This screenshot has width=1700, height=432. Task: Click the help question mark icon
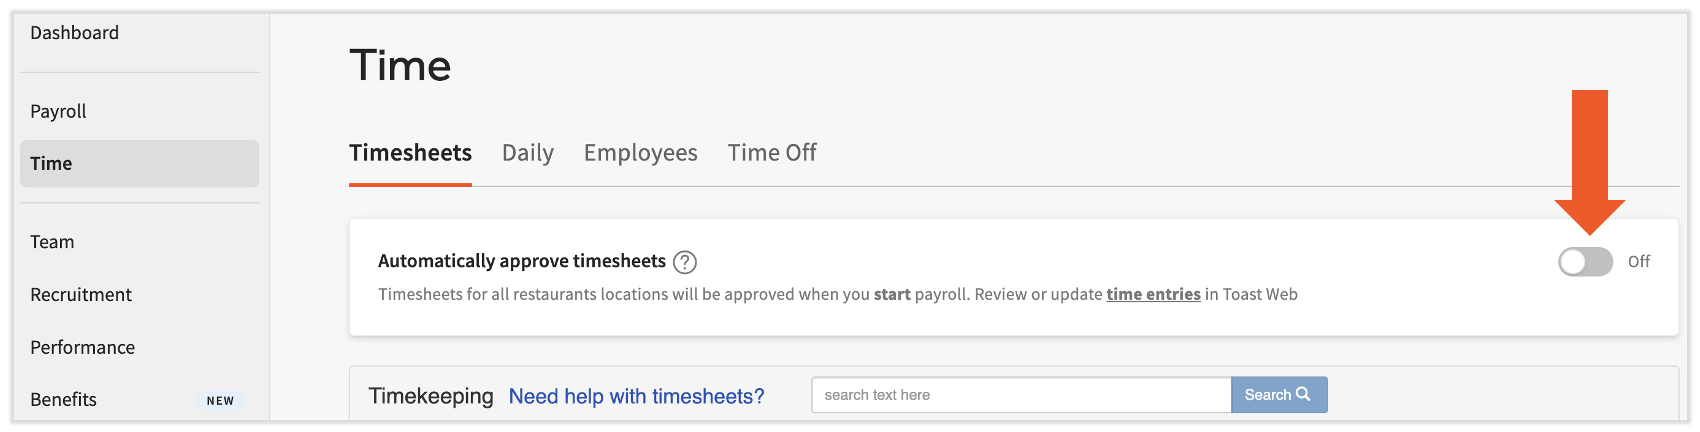685,262
